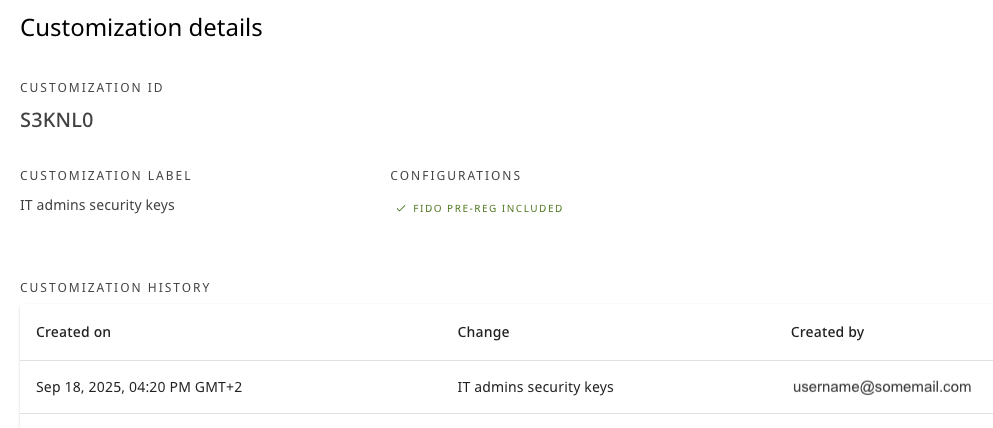The image size is (993, 428).
Task: Select the history row's Change cell text
Action: [535, 387]
